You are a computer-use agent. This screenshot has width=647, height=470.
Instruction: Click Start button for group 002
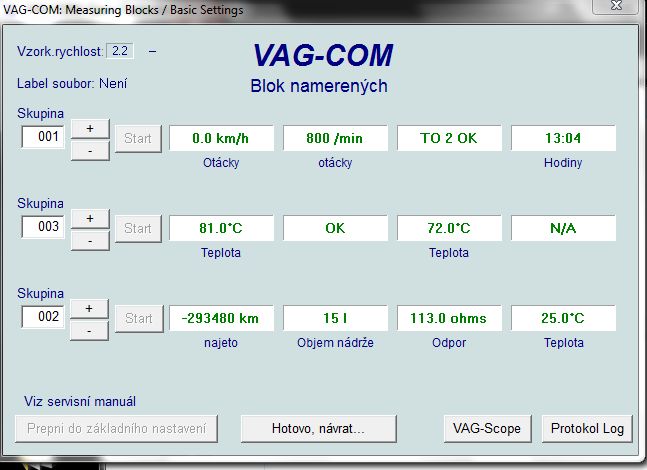point(139,319)
